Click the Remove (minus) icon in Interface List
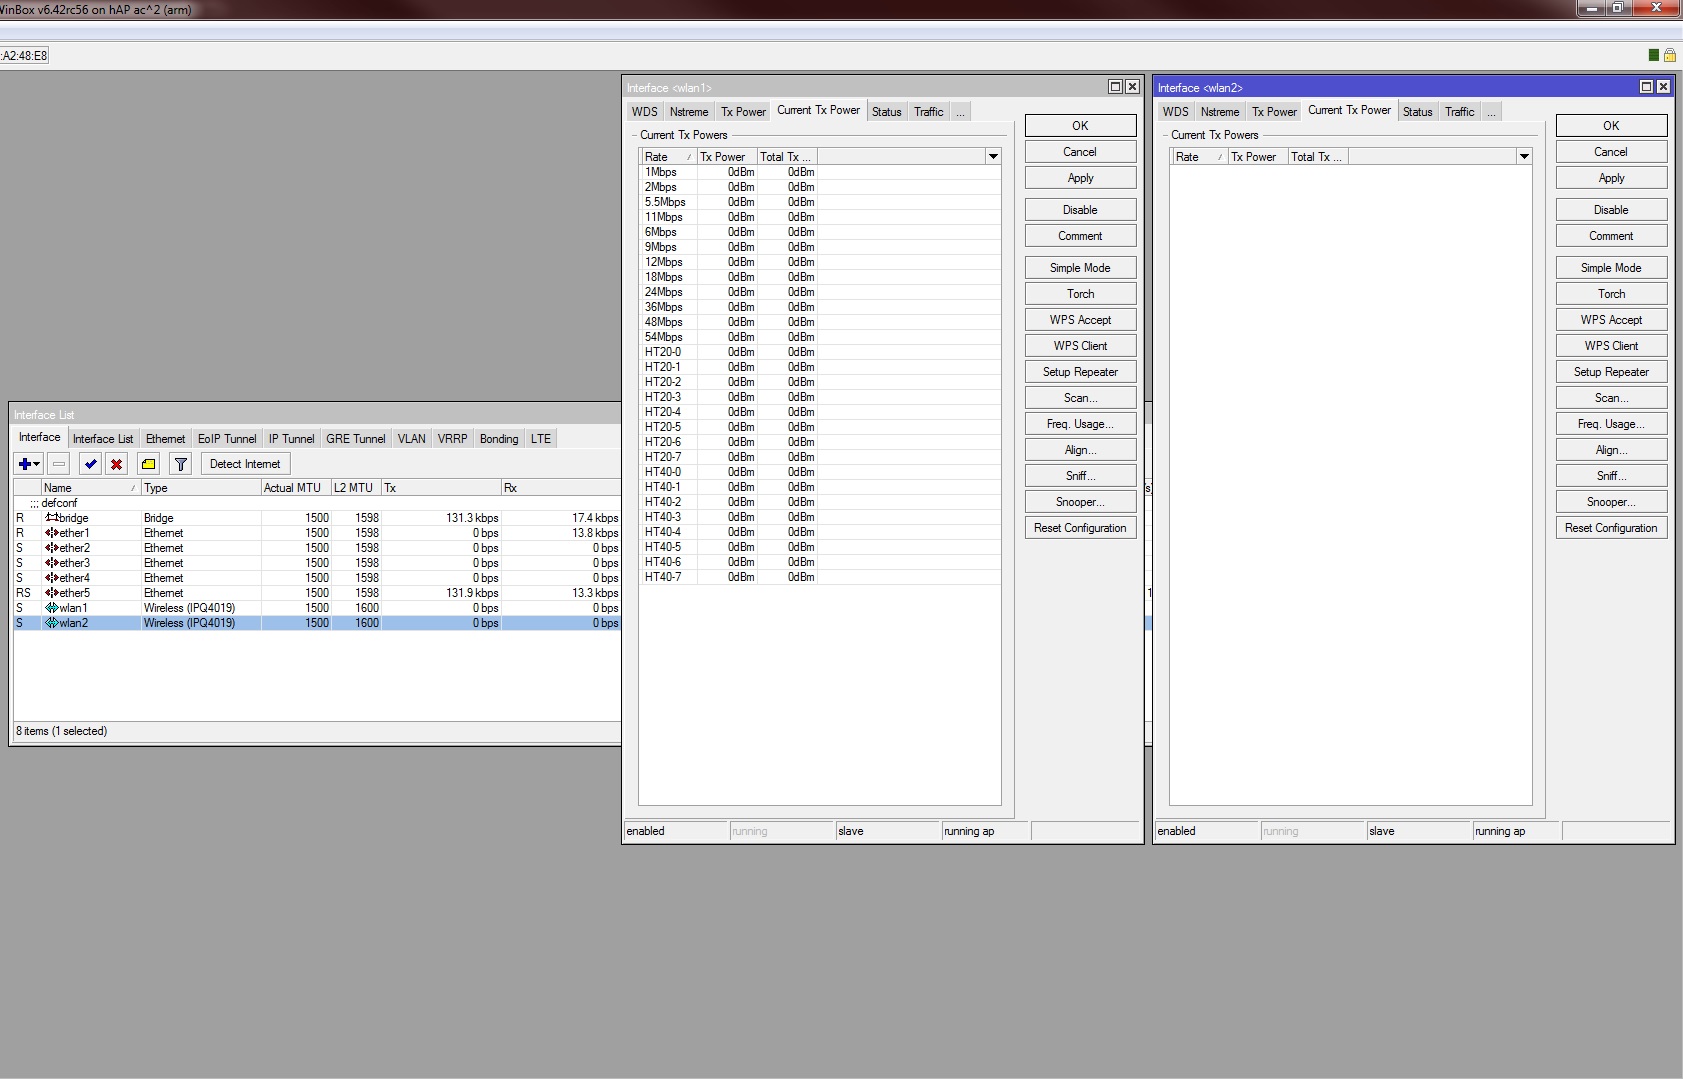Screen dimensions: 1683x1079 coord(59,464)
